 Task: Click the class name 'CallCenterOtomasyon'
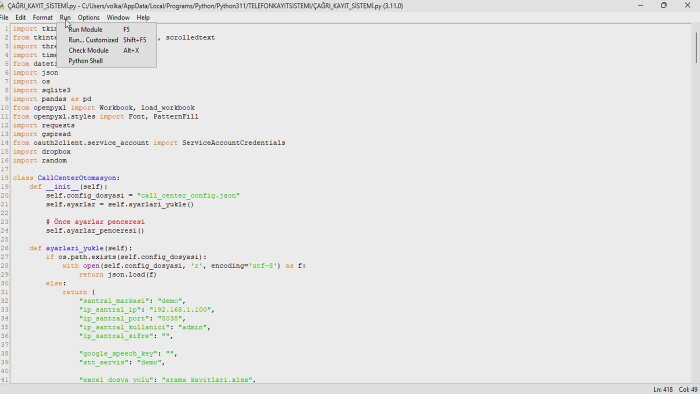(x=77, y=178)
